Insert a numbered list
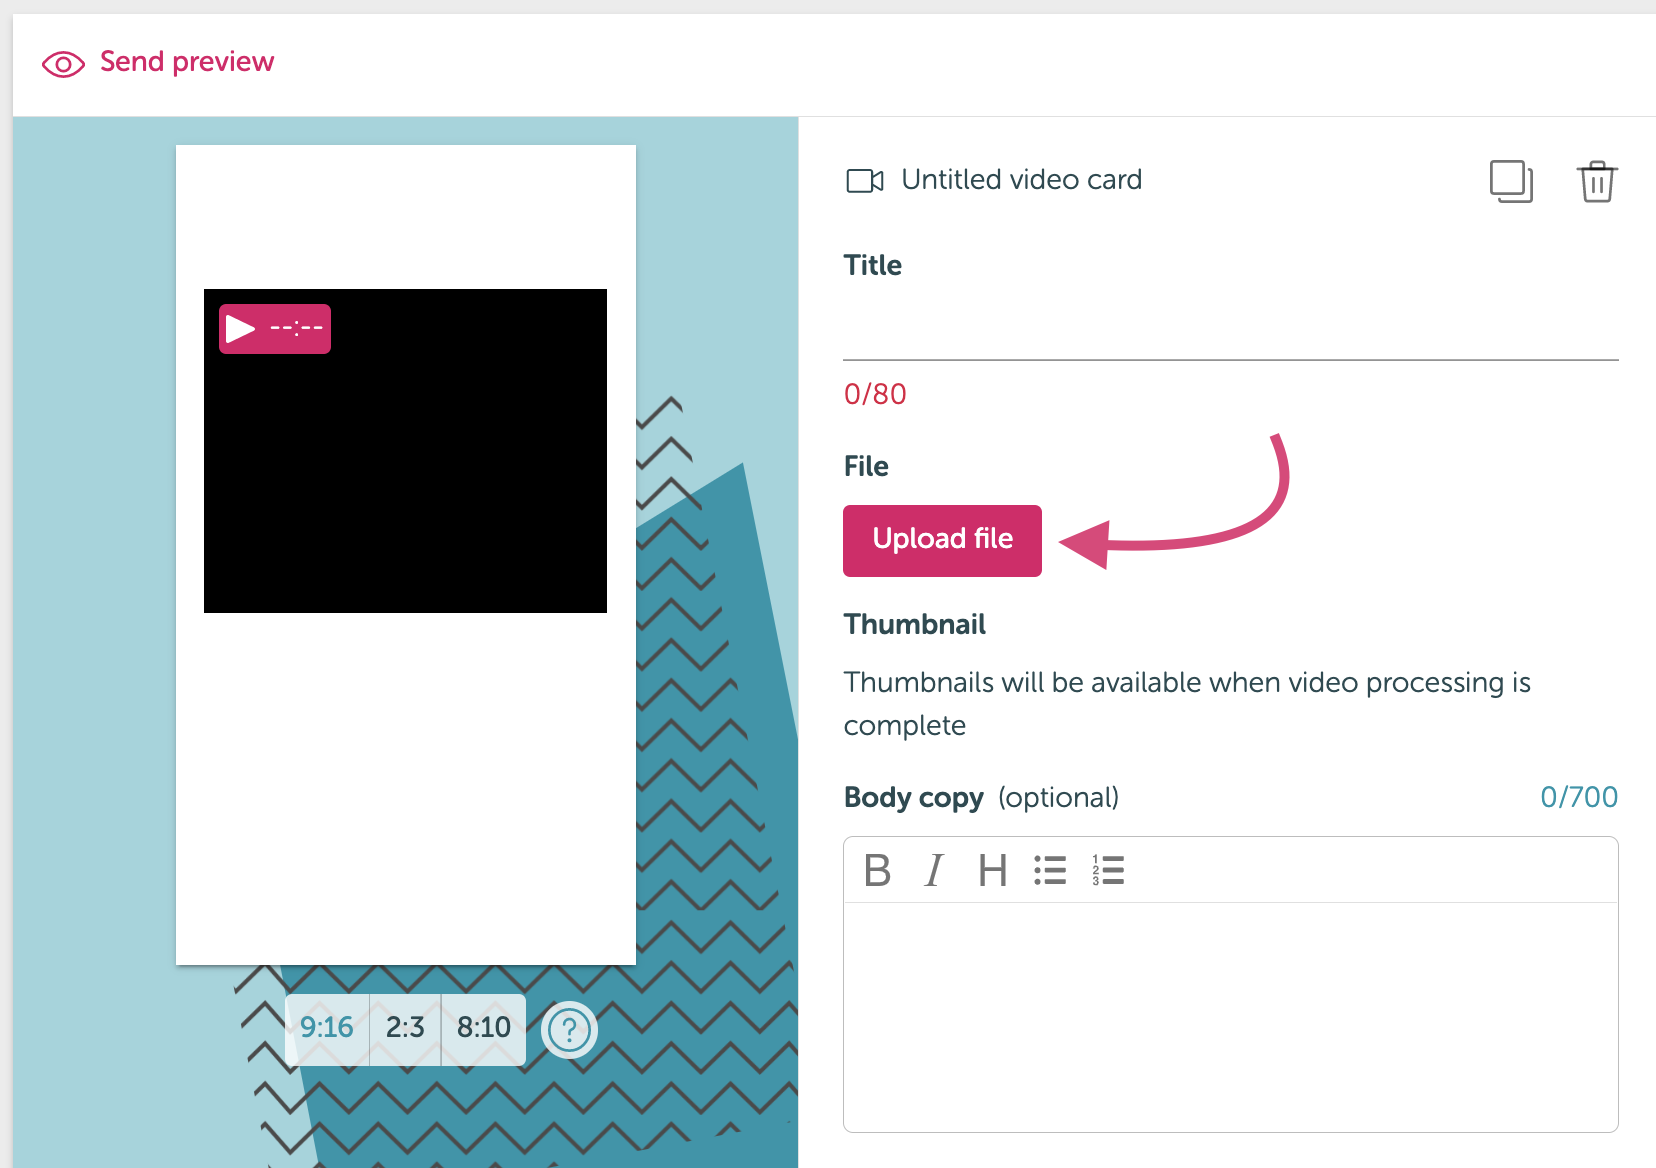This screenshot has width=1656, height=1168. (x=1108, y=871)
